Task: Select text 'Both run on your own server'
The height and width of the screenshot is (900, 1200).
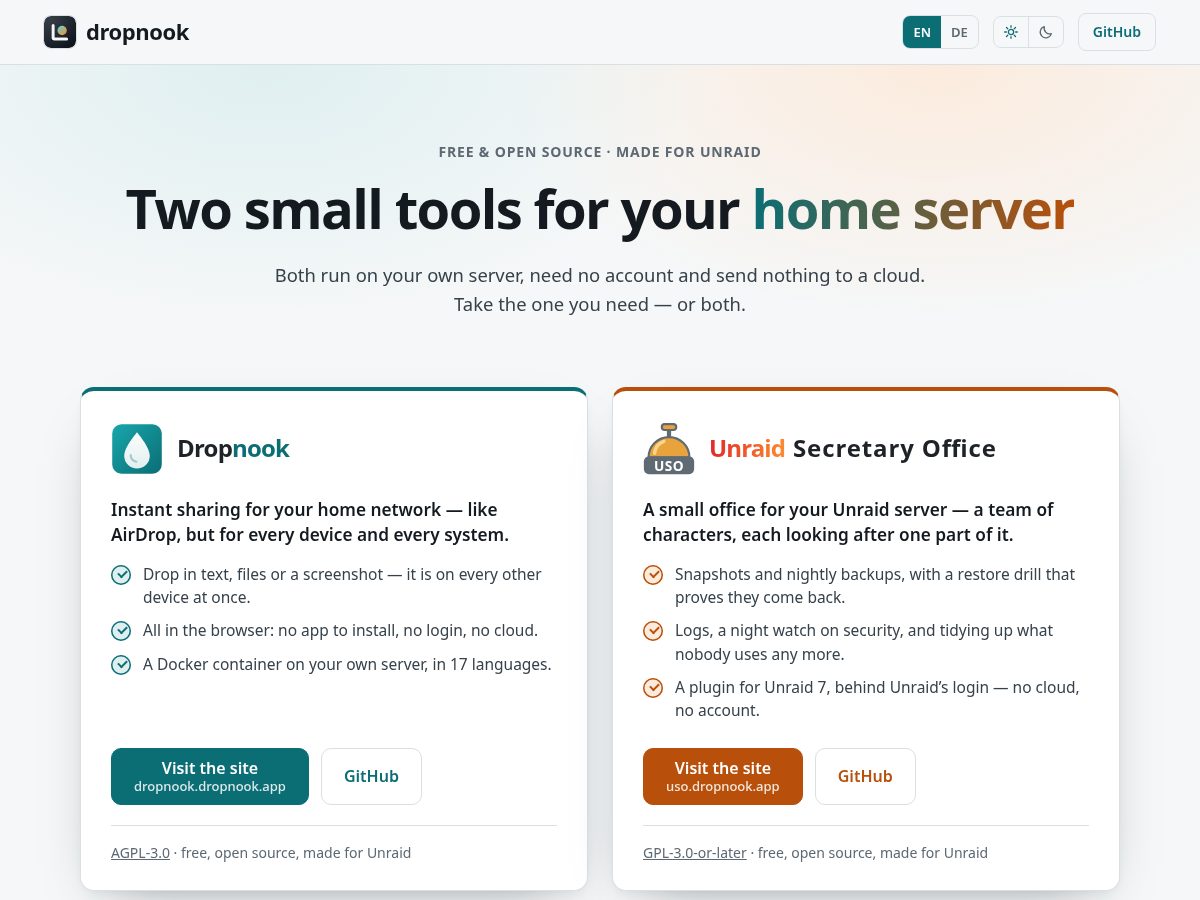Action: (x=398, y=275)
